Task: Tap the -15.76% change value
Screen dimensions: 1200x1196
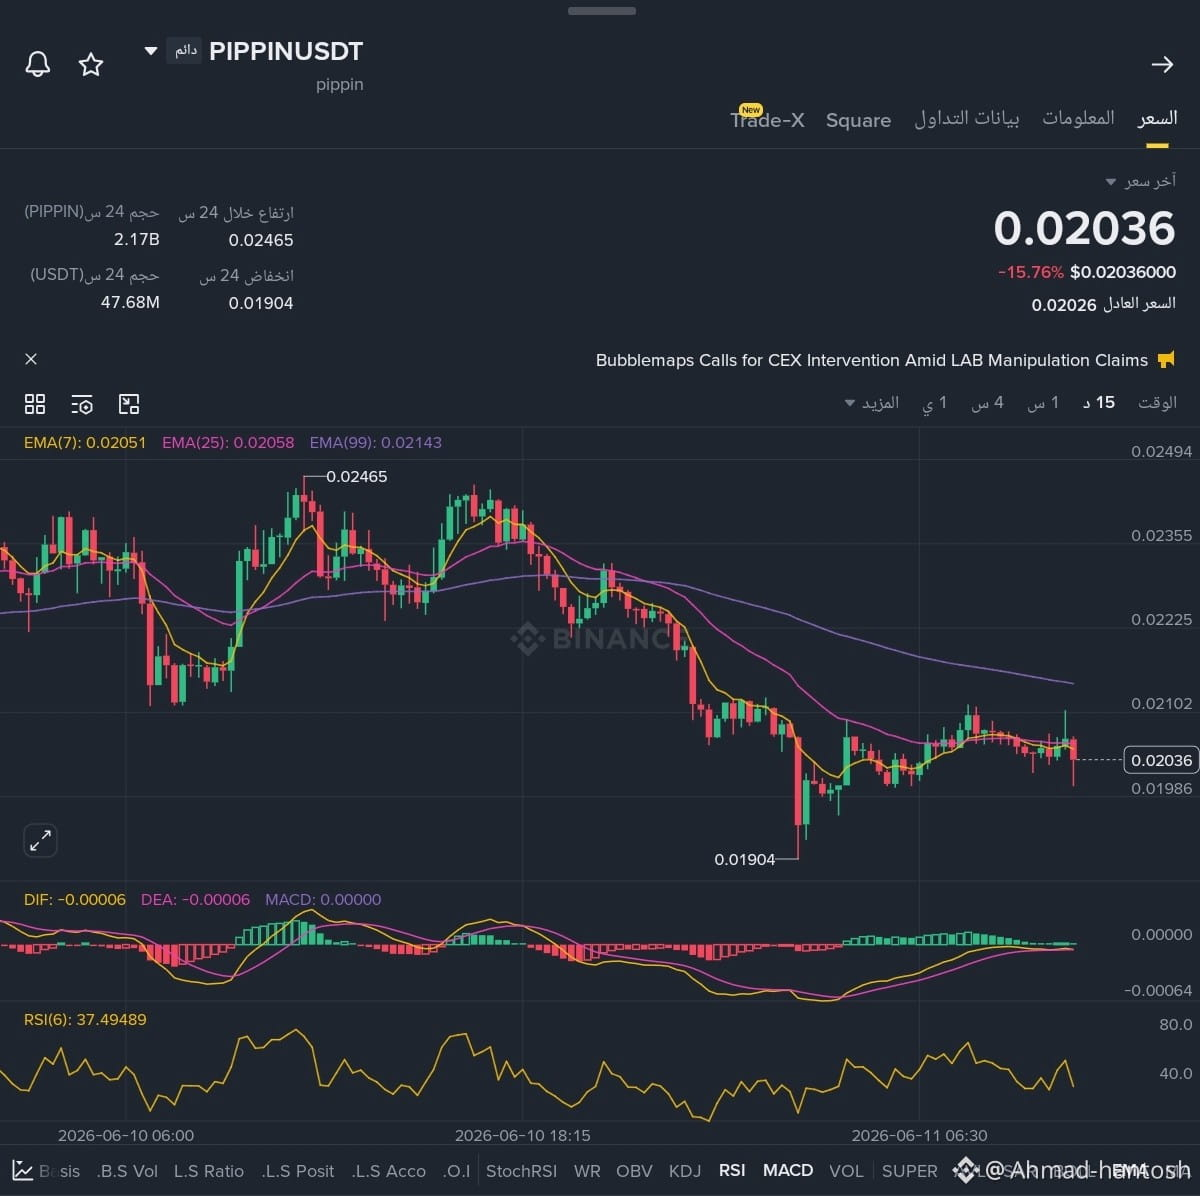Action: 1030,272
